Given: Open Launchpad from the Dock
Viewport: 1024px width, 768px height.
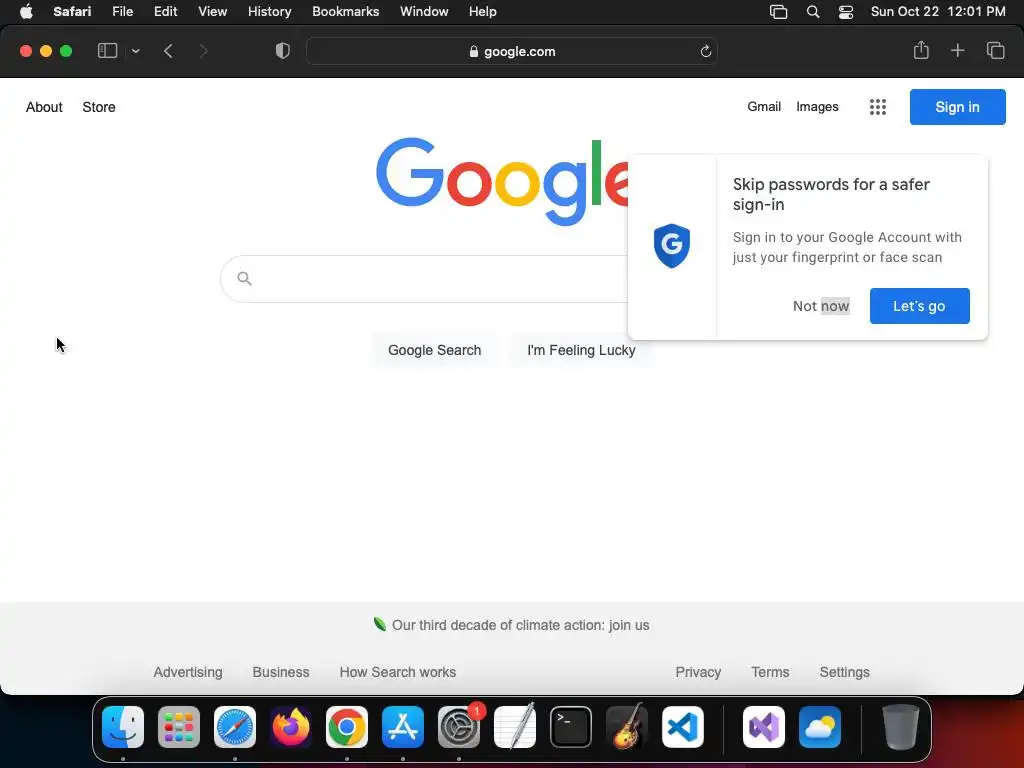Looking at the screenshot, I should 179,727.
